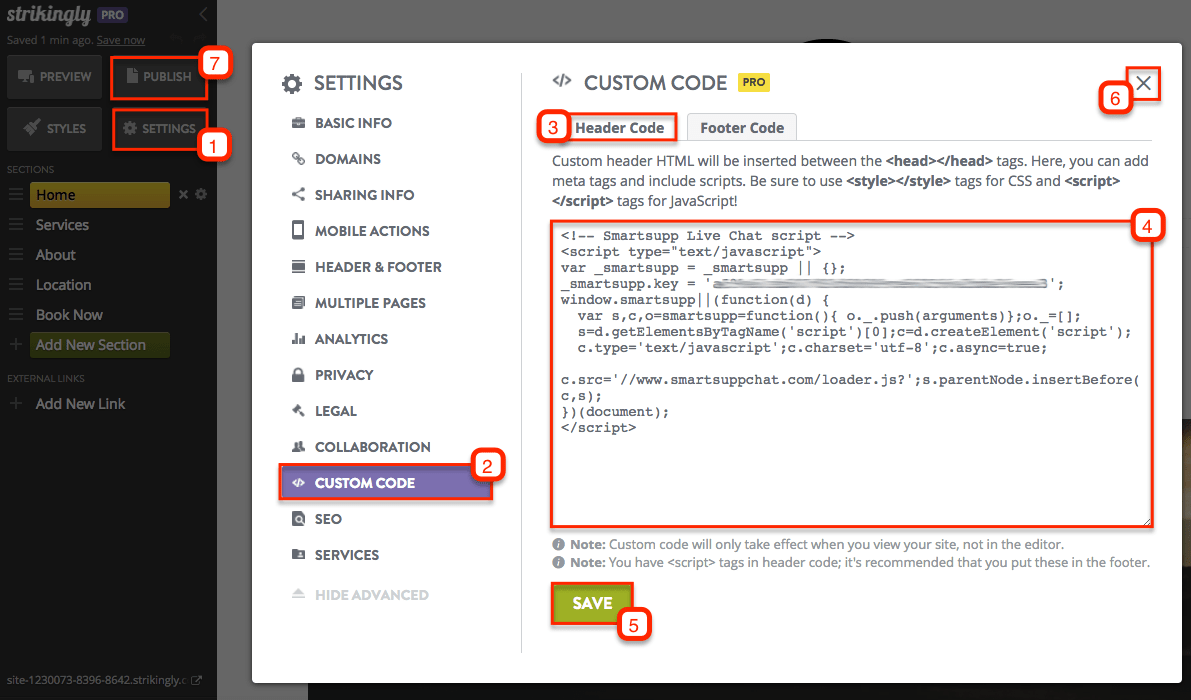Click Hide Advanced to collapse settings
The width and height of the screenshot is (1191, 700).
click(361, 594)
